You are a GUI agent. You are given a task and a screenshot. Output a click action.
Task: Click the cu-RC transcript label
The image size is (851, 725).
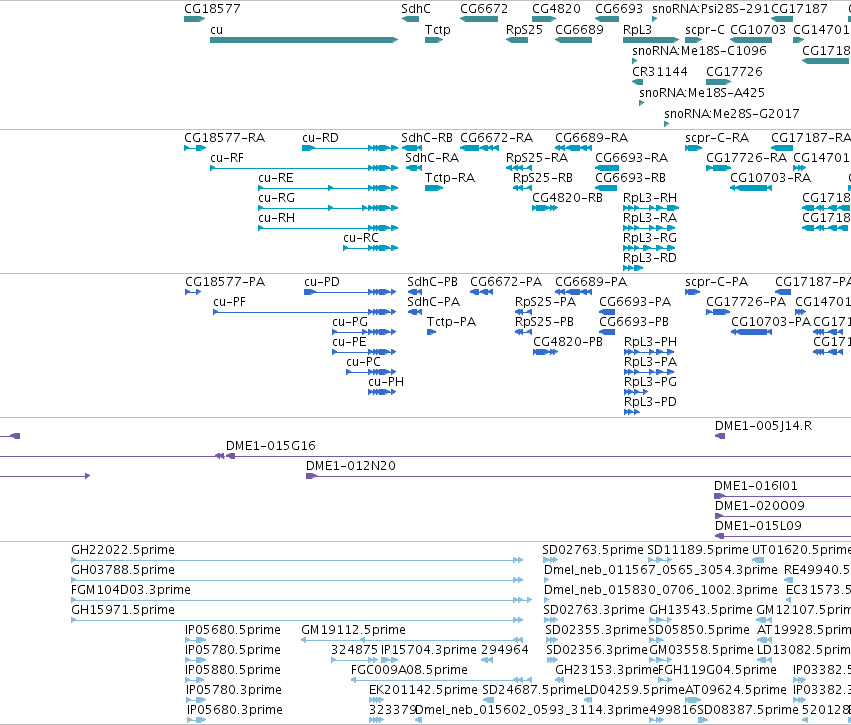point(361,238)
